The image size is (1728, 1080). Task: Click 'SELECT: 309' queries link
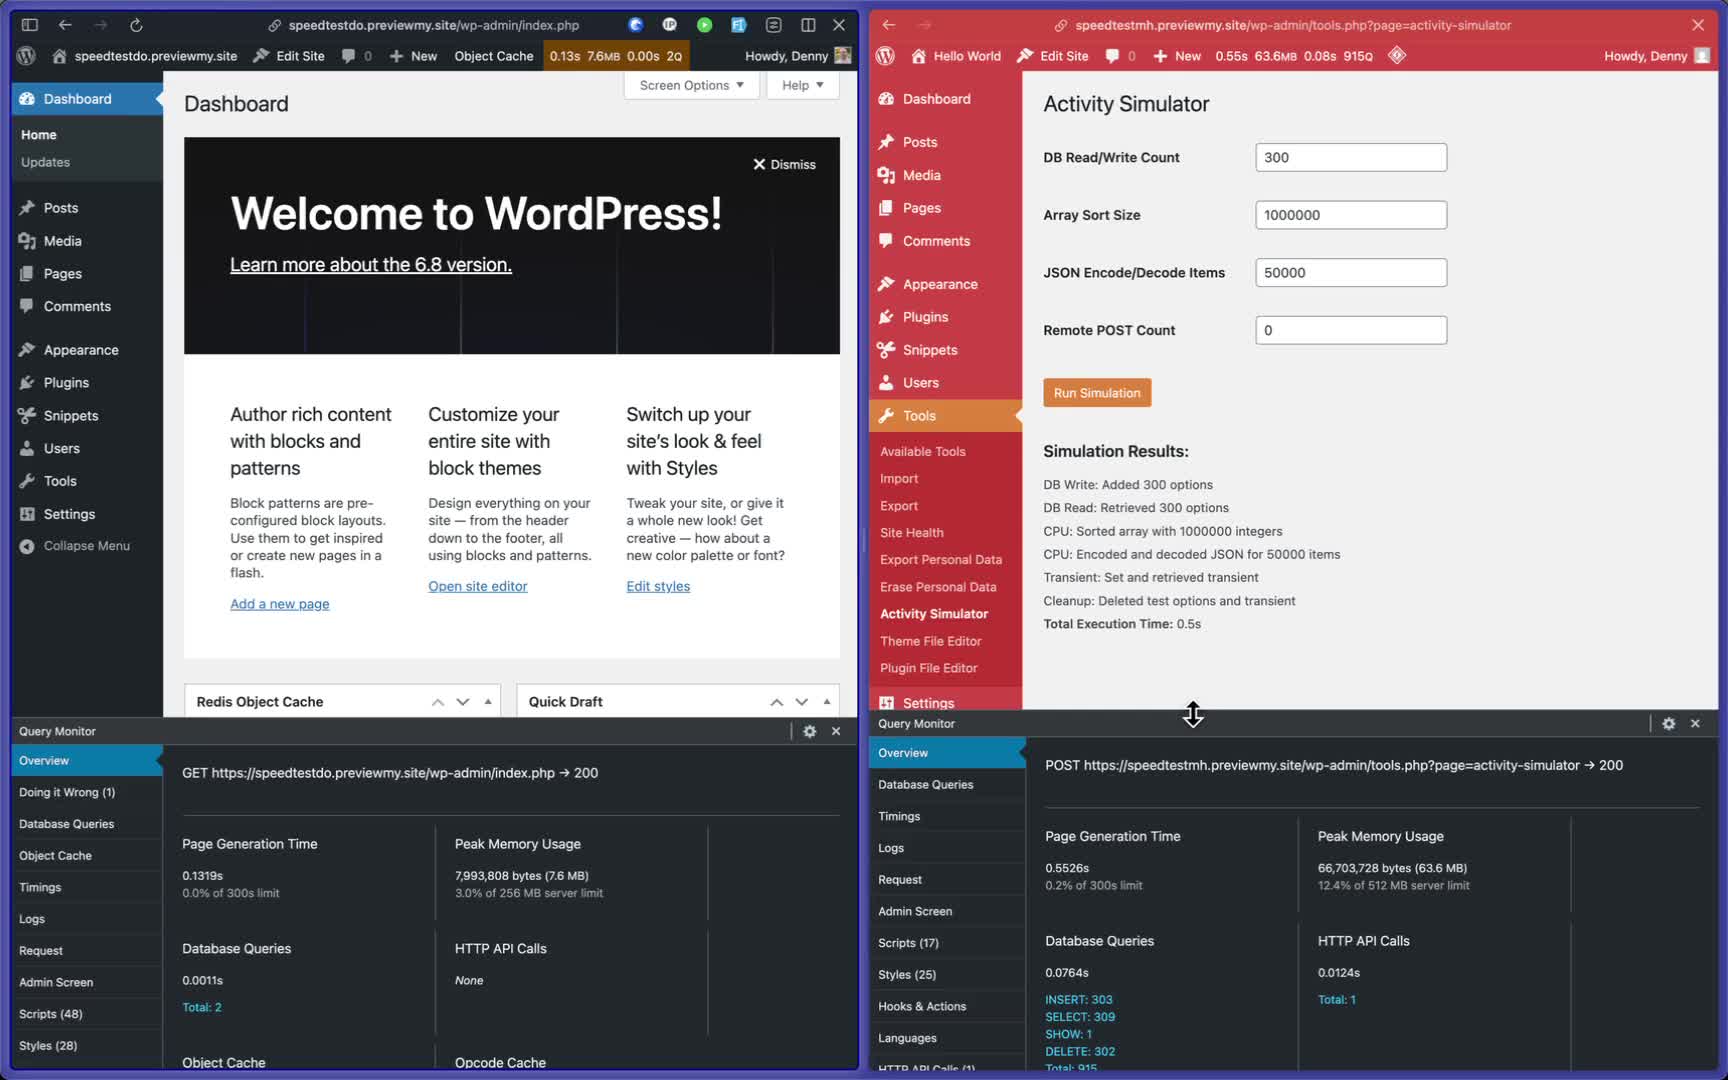point(1080,1017)
